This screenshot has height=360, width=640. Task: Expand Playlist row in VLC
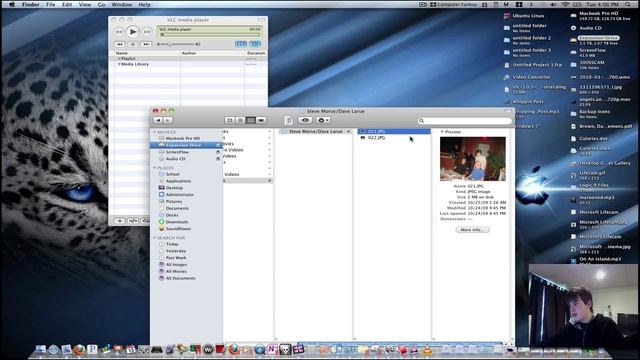(119, 58)
